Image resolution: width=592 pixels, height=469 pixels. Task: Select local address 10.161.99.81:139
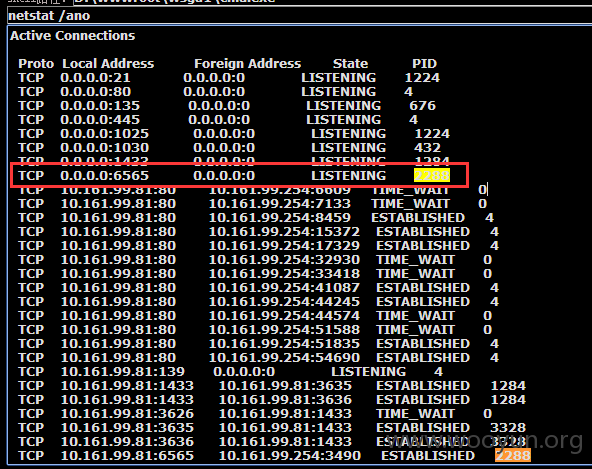pyautogui.click(x=123, y=371)
